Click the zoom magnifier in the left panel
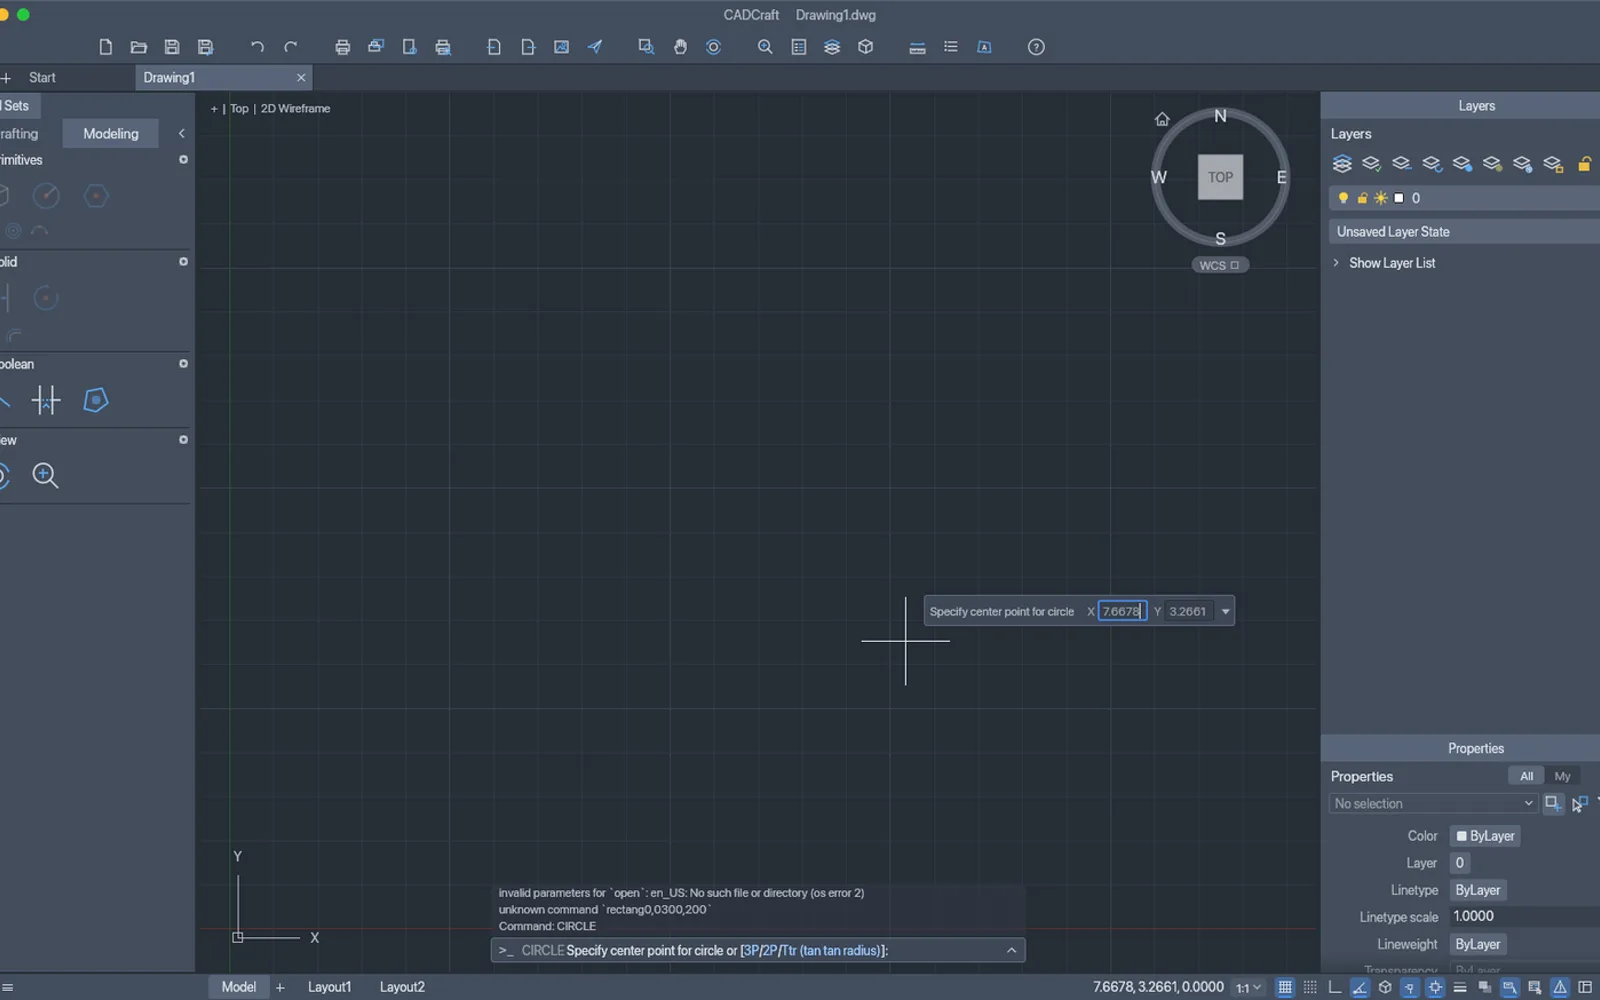Image resolution: width=1600 pixels, height=1000 pixels. point(45,476)
